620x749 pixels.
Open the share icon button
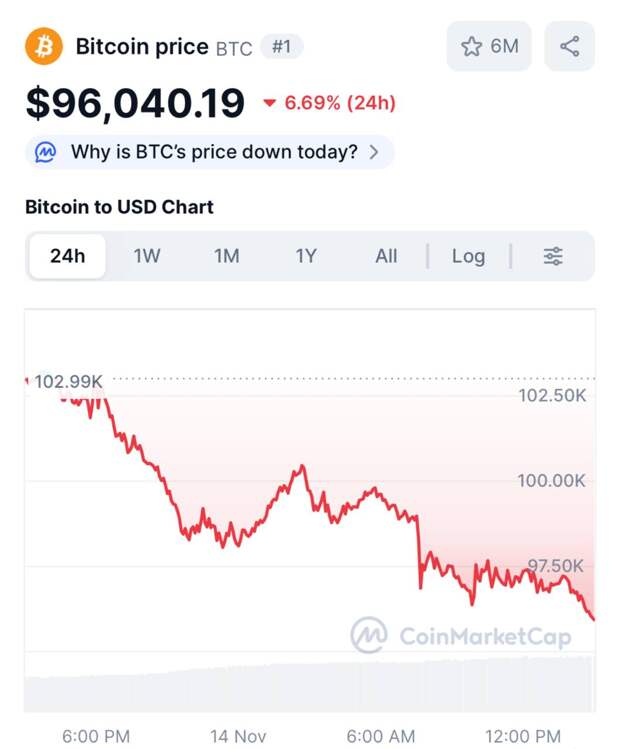[x=569, y=46]
